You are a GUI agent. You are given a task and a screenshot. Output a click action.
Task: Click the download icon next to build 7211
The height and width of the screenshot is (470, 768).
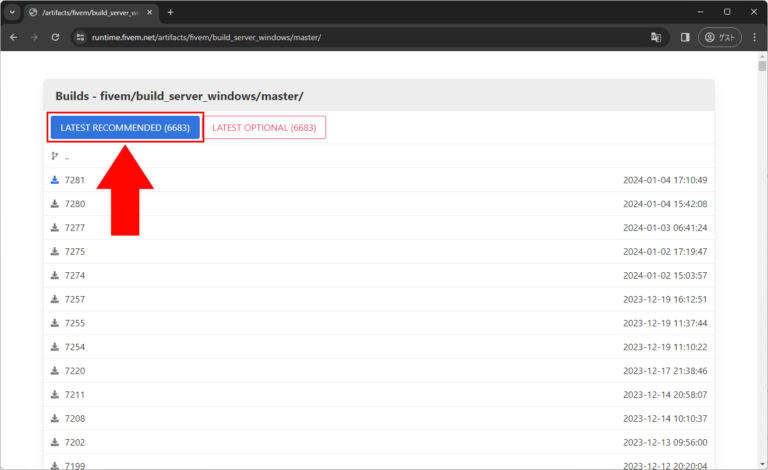pos(55,395)
